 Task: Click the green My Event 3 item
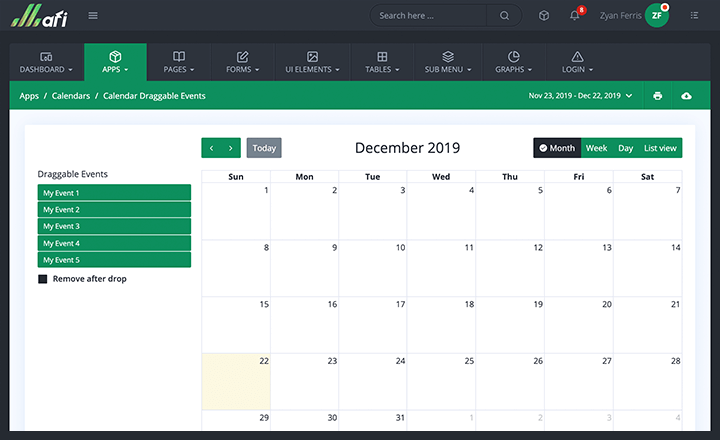click(114, 226)
